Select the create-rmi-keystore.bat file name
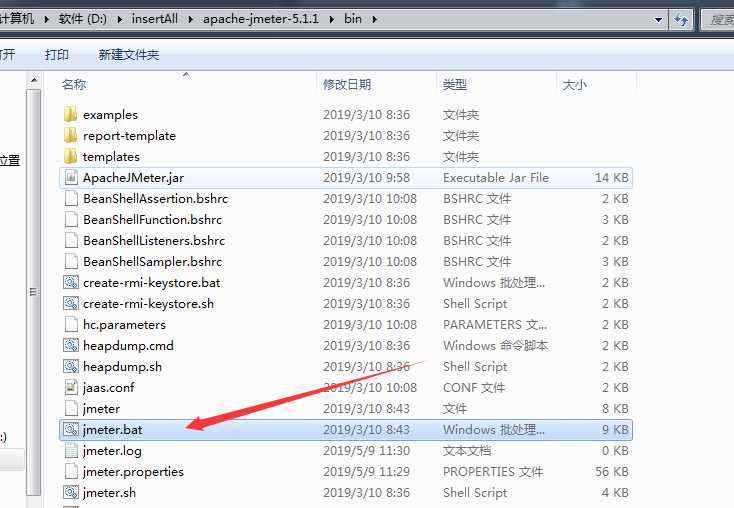 click(152, 283)
